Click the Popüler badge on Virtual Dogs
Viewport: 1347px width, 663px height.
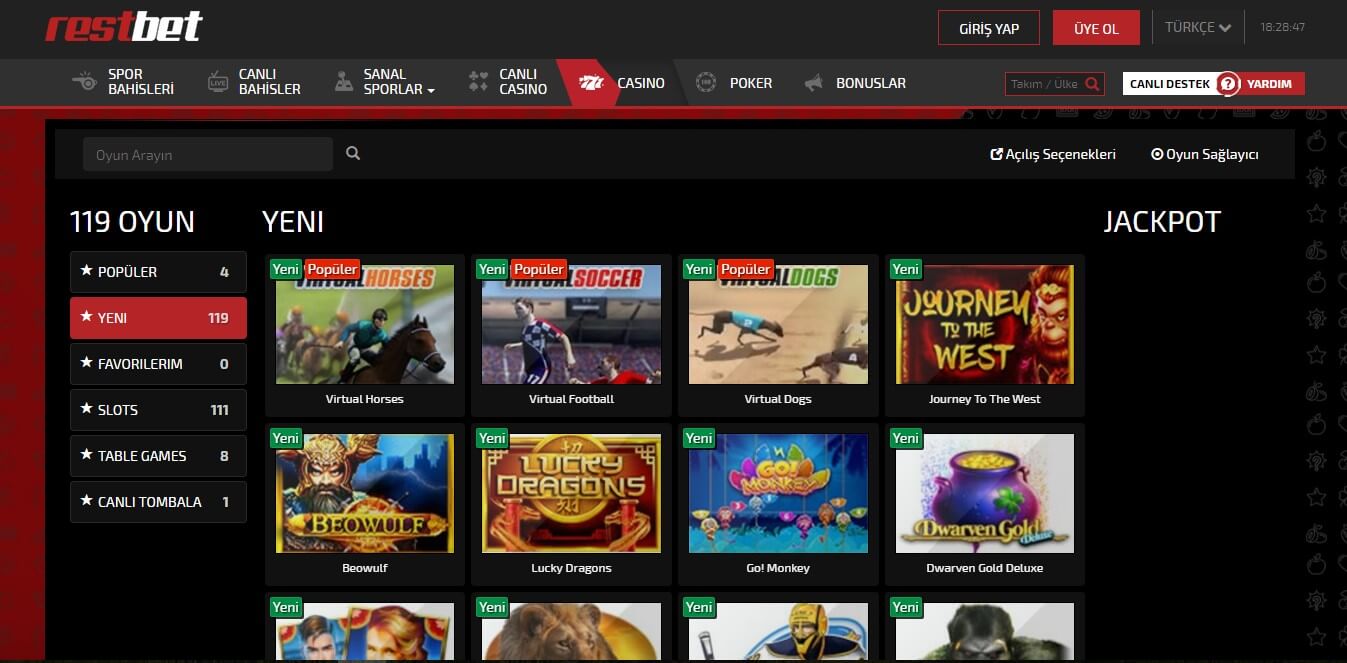[x=746, y=269]
